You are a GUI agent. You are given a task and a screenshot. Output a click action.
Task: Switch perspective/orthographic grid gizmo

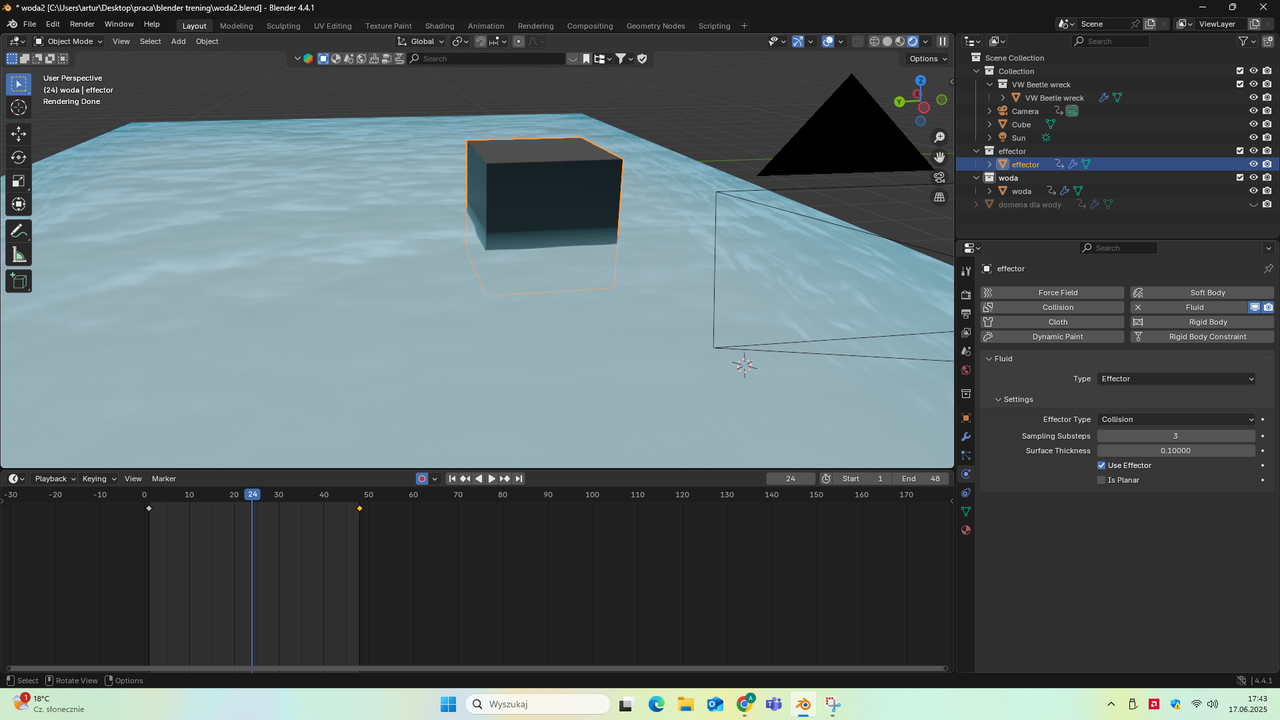click(x=939, y=197)
